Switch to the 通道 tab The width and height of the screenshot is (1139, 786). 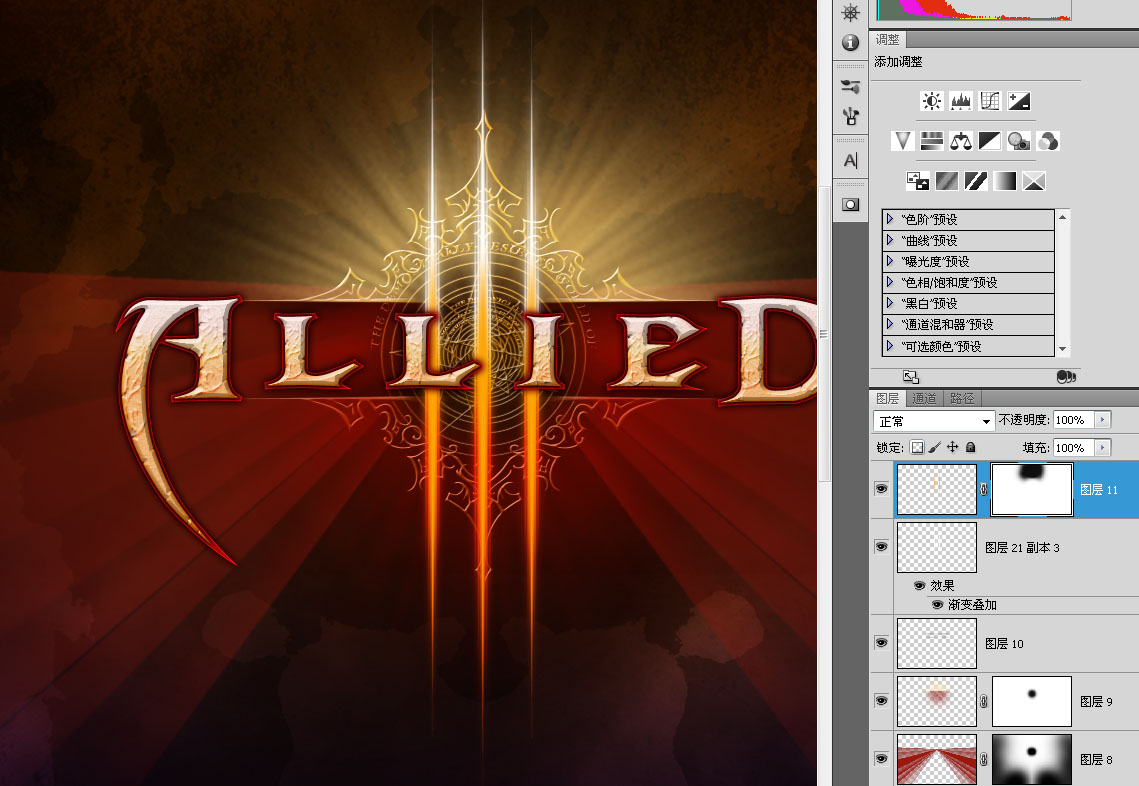pos(924,398)
